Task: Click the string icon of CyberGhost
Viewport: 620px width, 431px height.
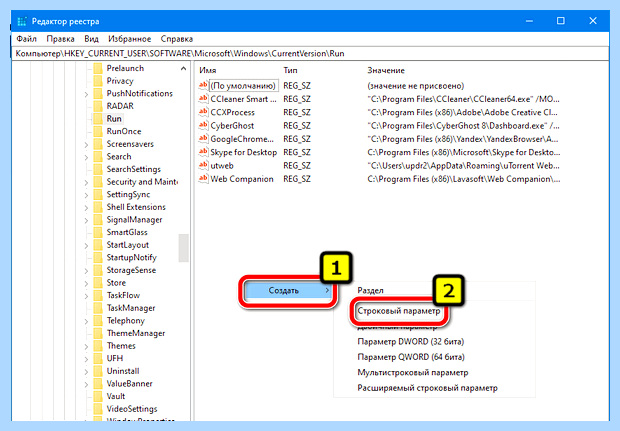Action: (203, 125)
